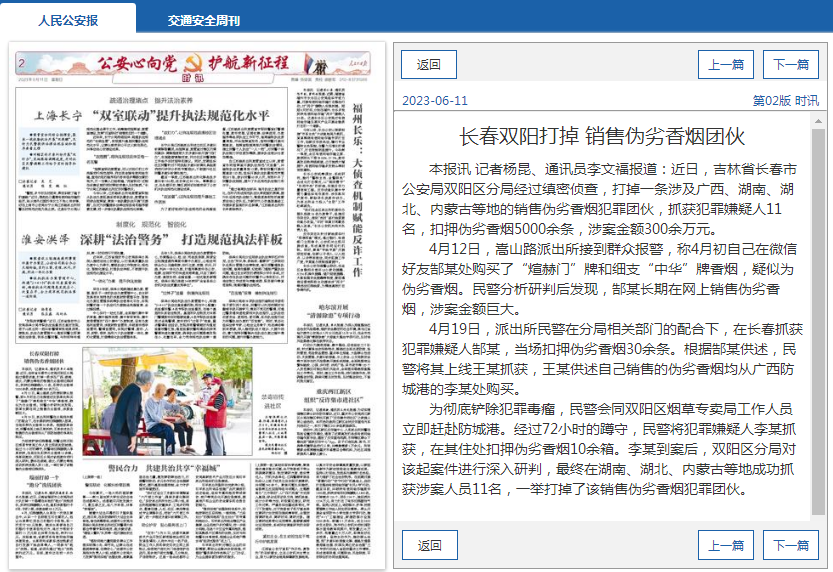Click the 第02版 时讯 edition label
The height and width of the screenshot is (572, 833).
pos(785,100)
